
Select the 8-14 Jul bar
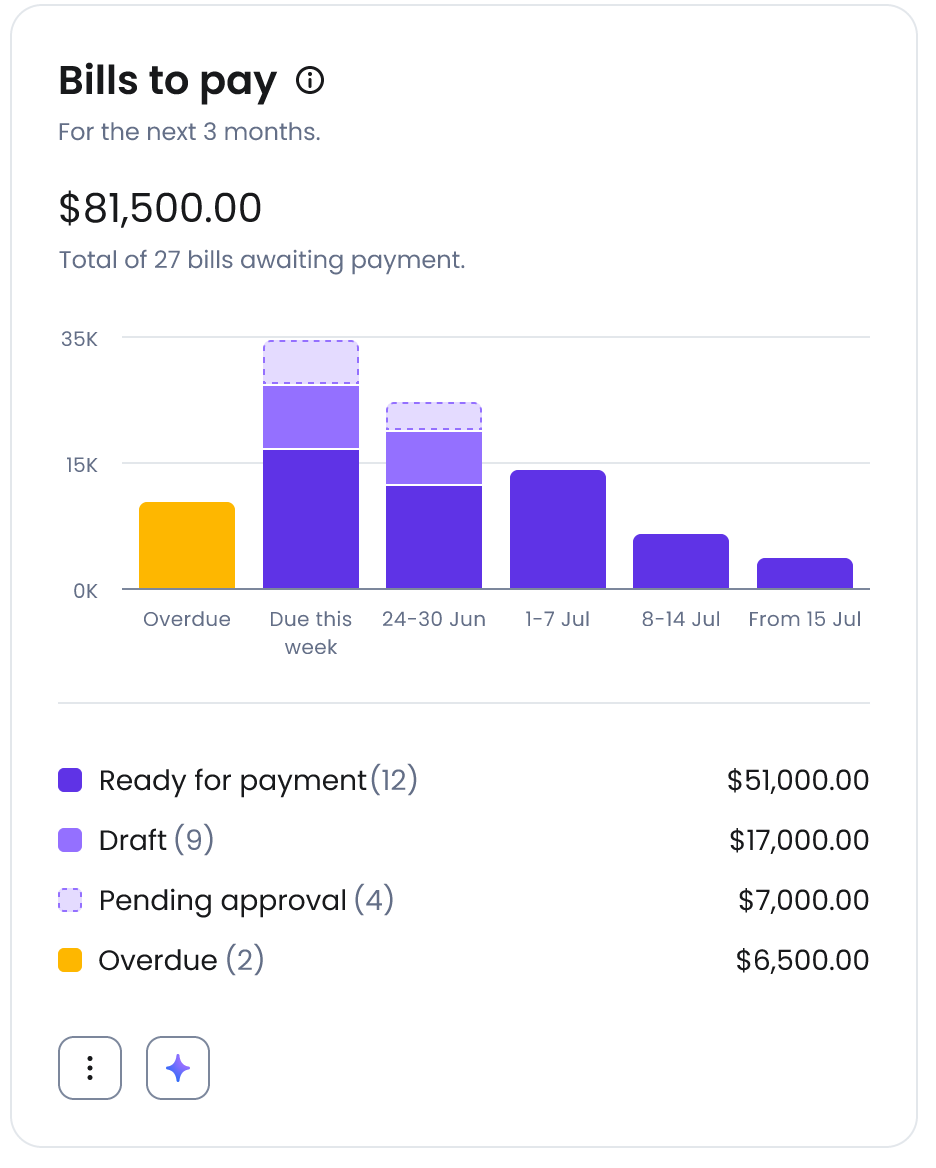click(681, 562)
